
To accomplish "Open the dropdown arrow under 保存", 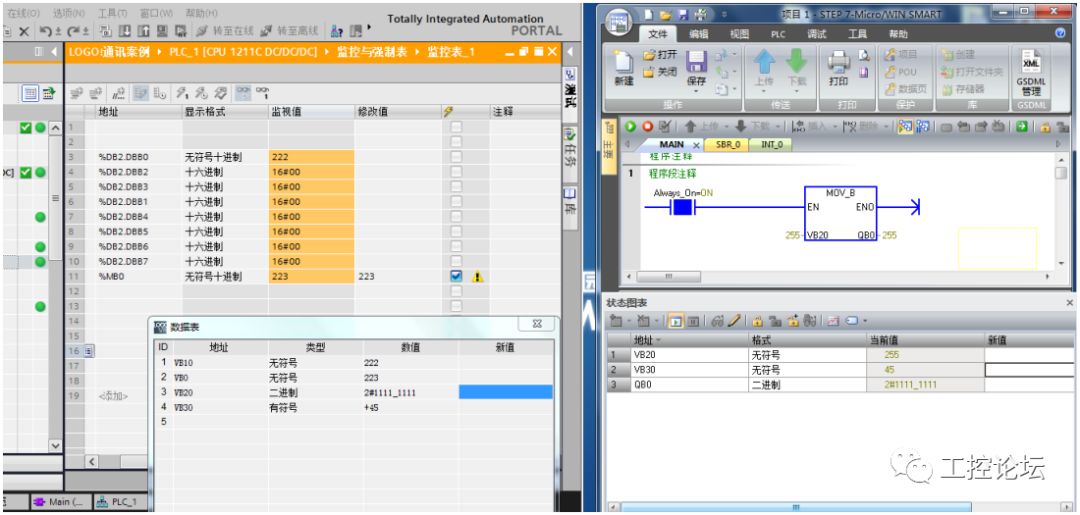I will (696, 92).
